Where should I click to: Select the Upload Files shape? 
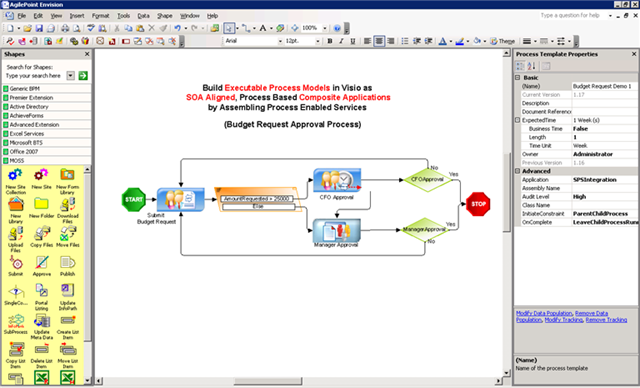16,239
